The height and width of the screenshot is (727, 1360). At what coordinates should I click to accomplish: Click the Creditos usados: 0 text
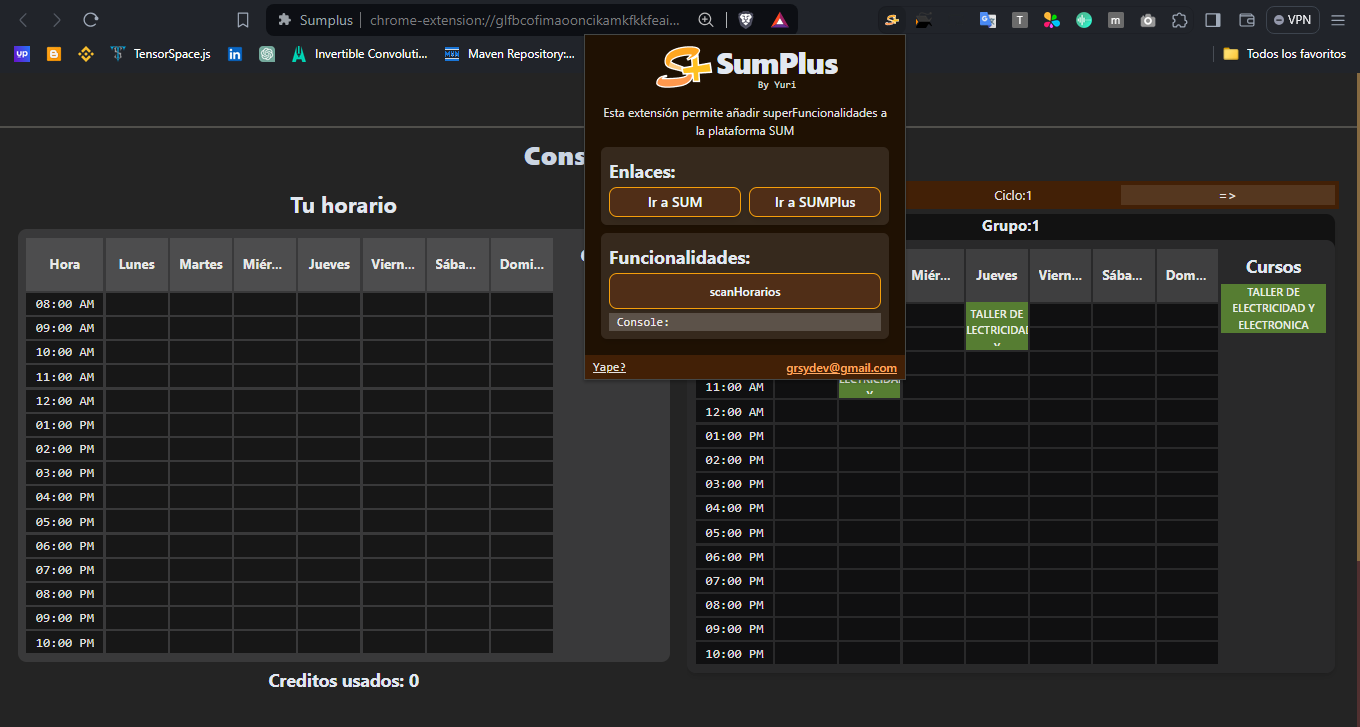click(344, 681)
